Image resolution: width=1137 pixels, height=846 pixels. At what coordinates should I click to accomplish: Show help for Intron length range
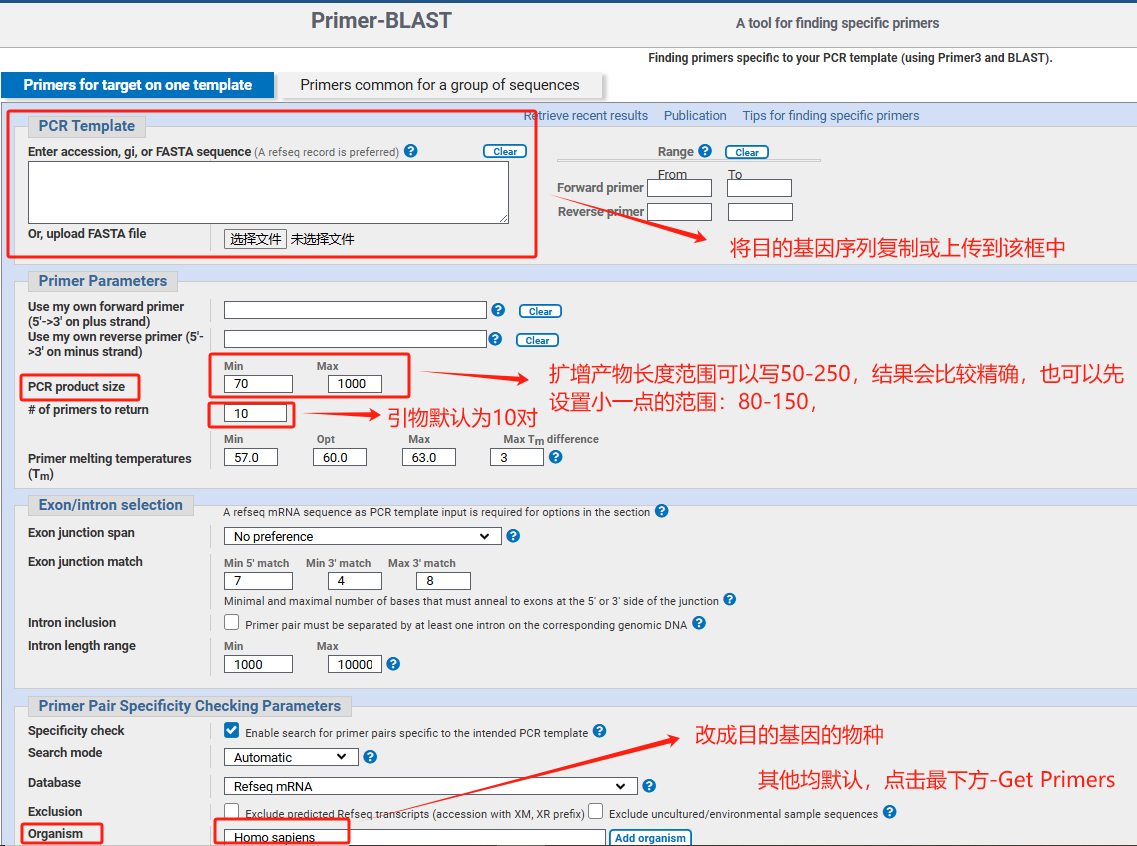click(393, 663)
